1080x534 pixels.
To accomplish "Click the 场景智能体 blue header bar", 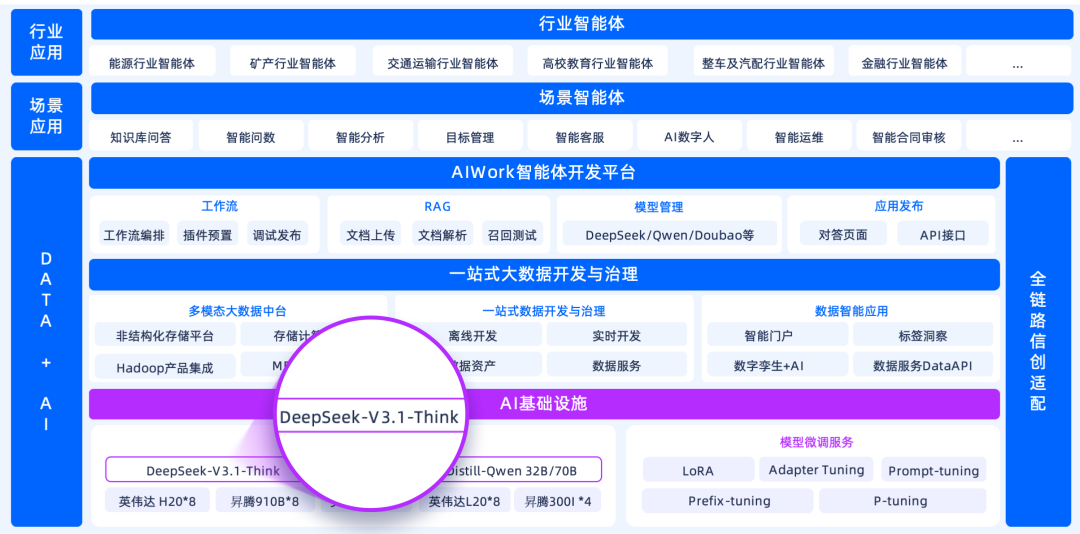I will point(582,99).
